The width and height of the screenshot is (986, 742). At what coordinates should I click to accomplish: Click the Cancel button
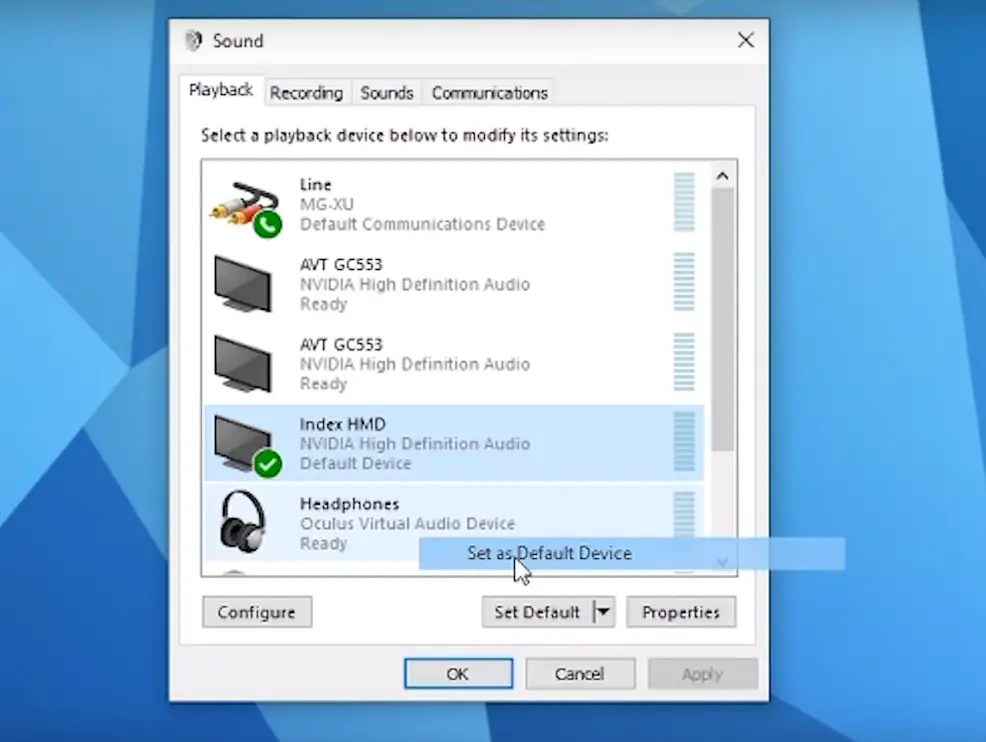point(580,673)
